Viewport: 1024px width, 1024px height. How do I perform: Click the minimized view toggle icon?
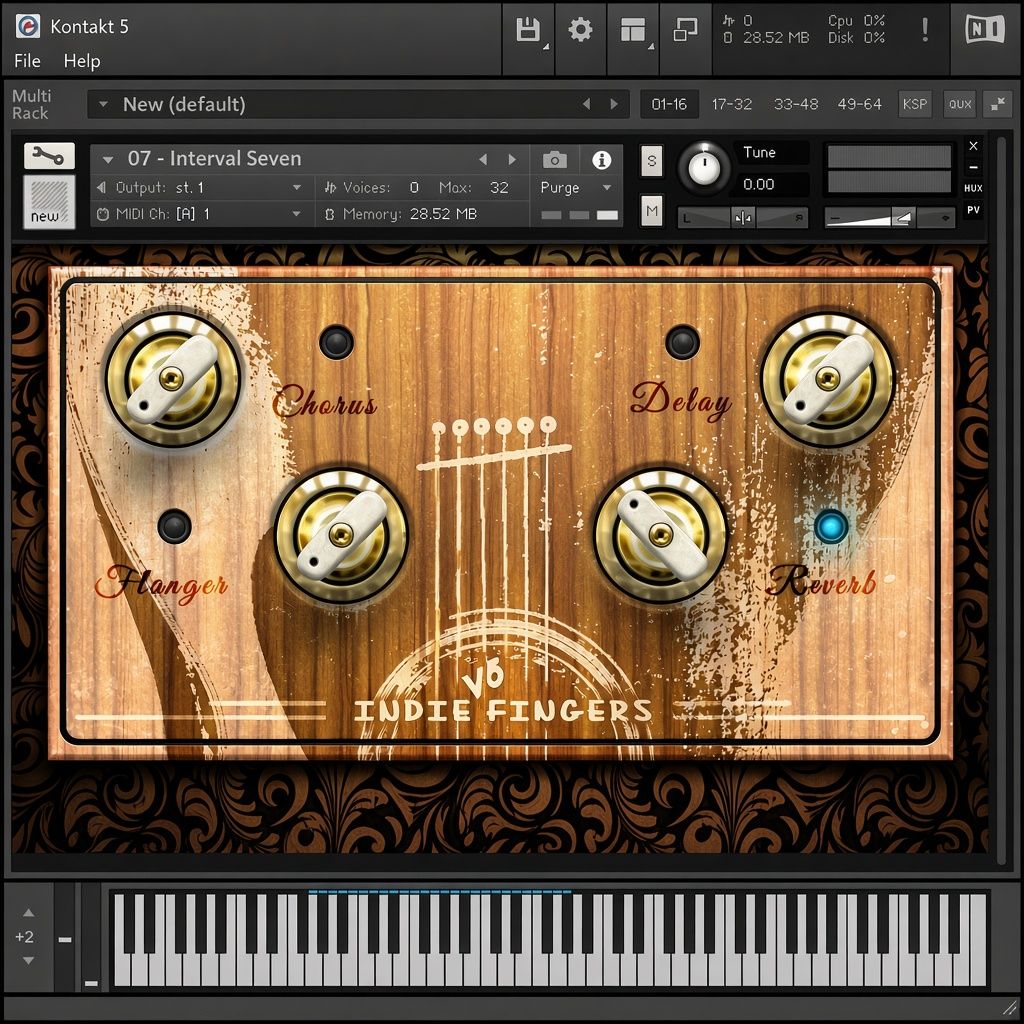point(685,30)
